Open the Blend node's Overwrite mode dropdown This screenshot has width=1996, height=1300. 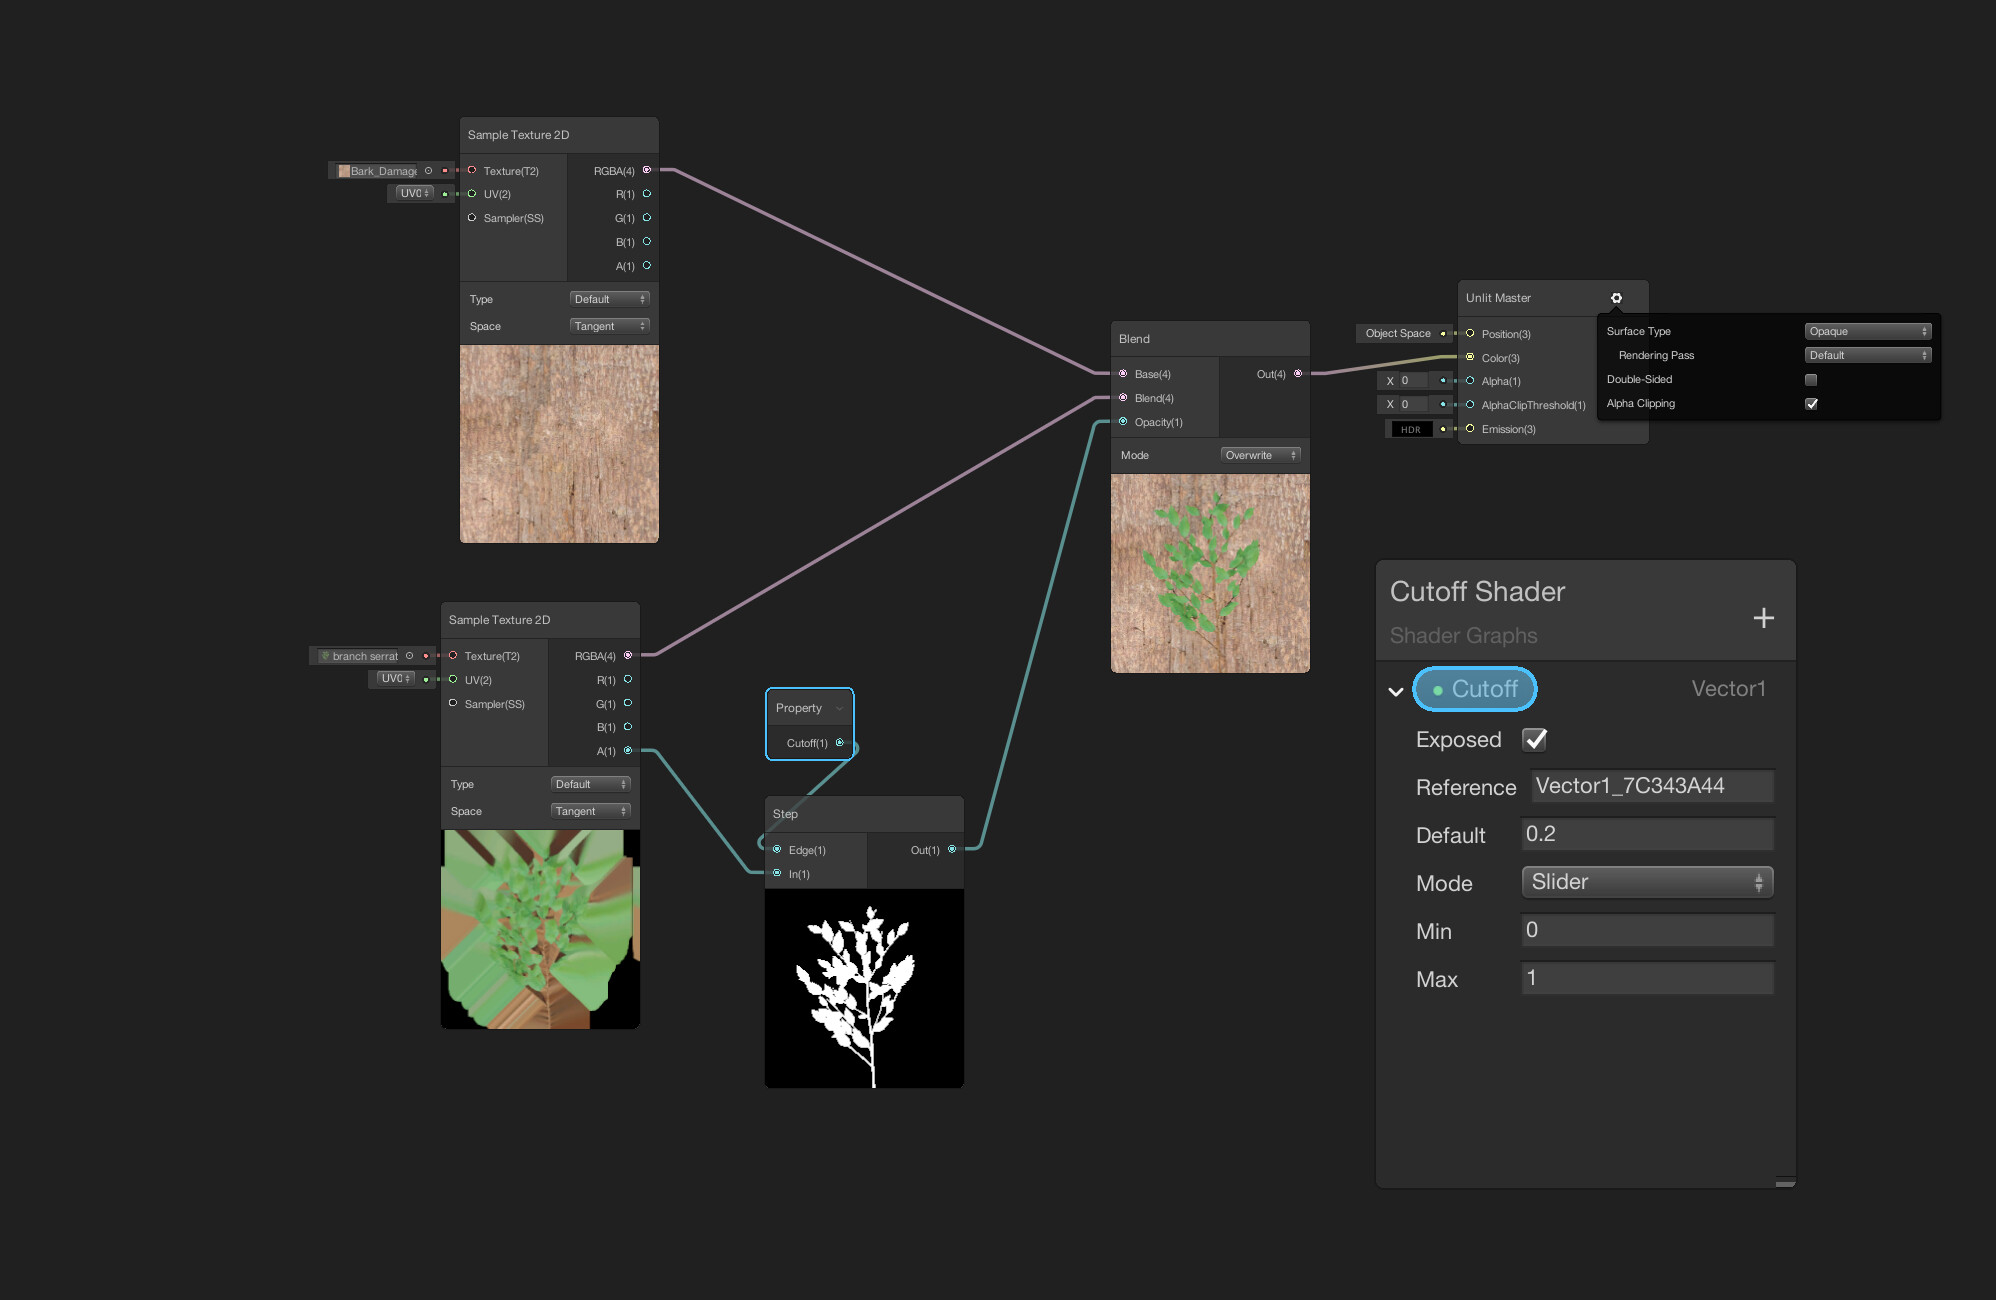(1260, 455)
